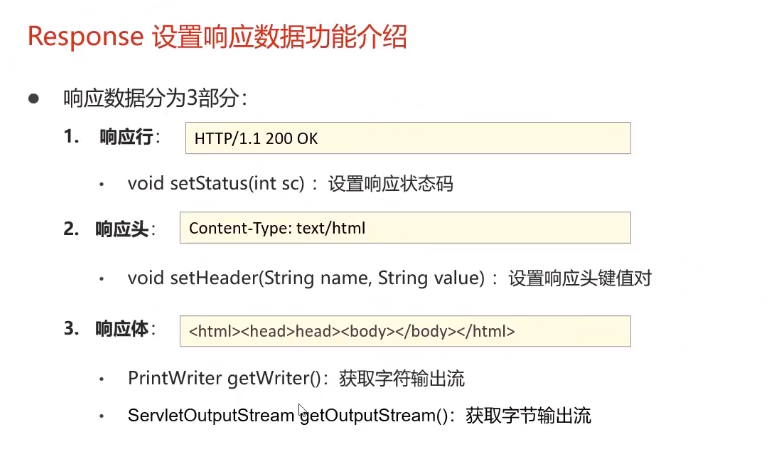Image resolution: width=776 pixels, height=449 pixels.
Task: Select the "响应数据分为3部分" line
Action: 155,98
